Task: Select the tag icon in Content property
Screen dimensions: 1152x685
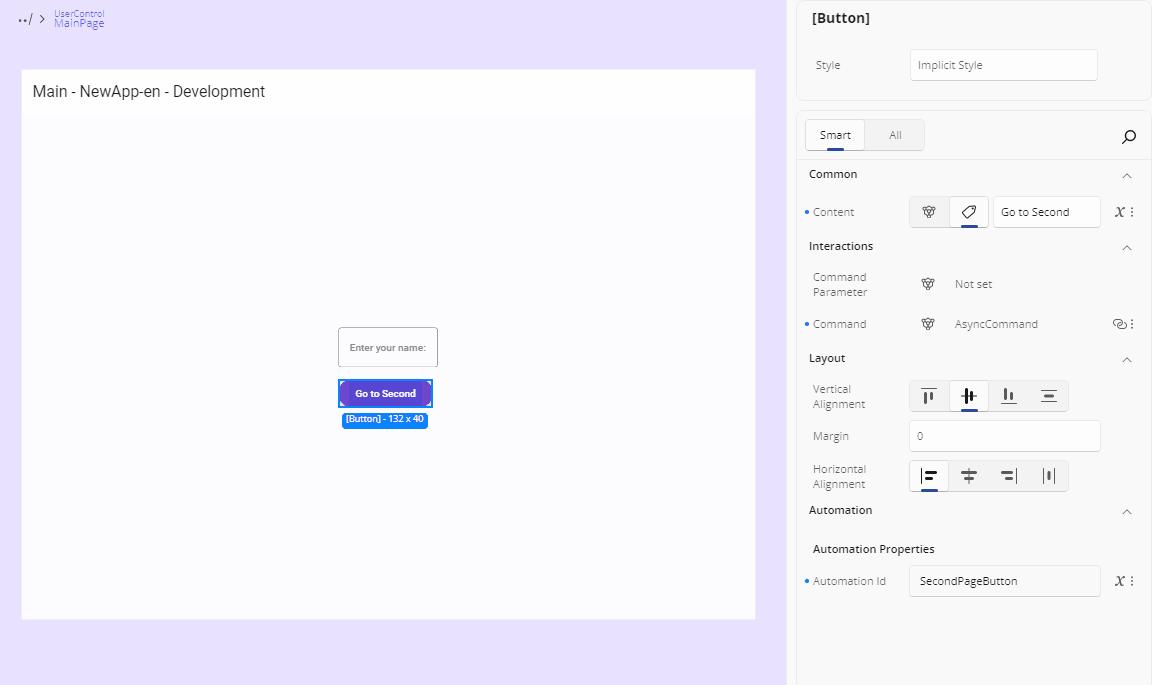Action: [x=968, y=211]
